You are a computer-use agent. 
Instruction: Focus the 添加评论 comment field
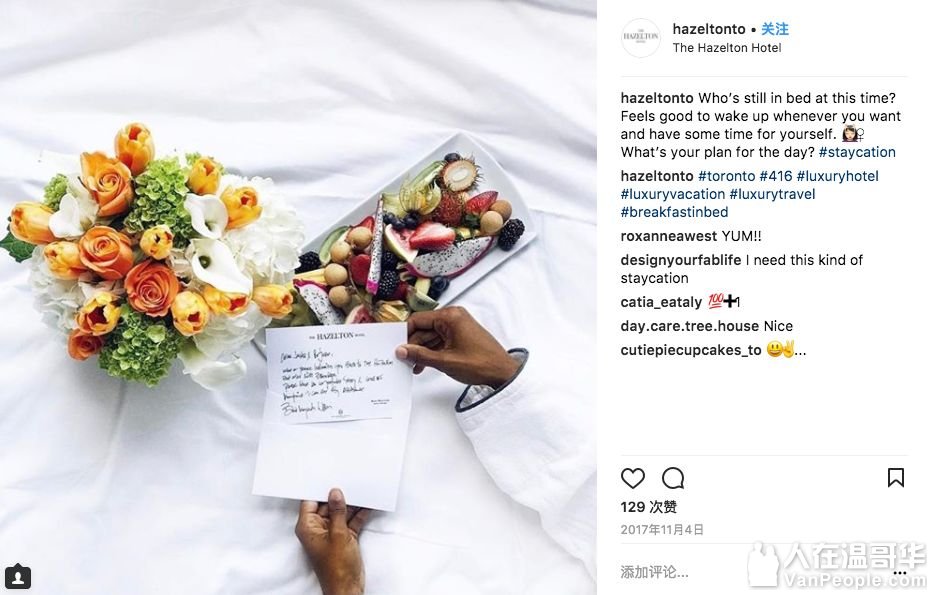coord(749,572)
